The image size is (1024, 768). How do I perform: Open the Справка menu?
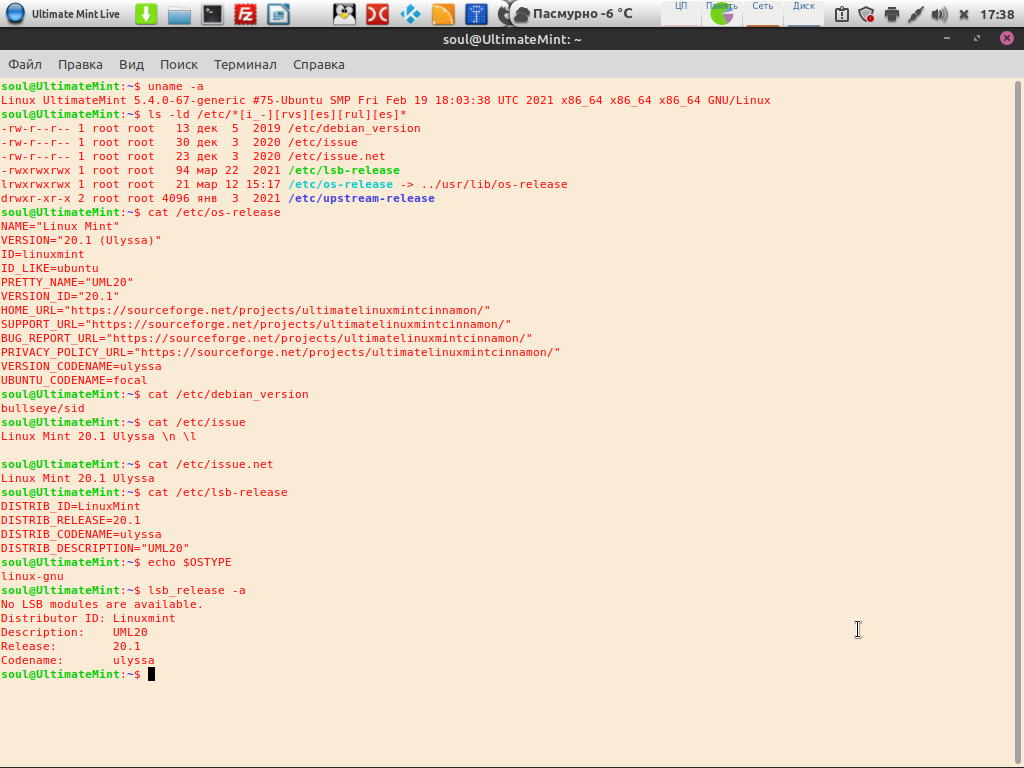coord(319,65)
